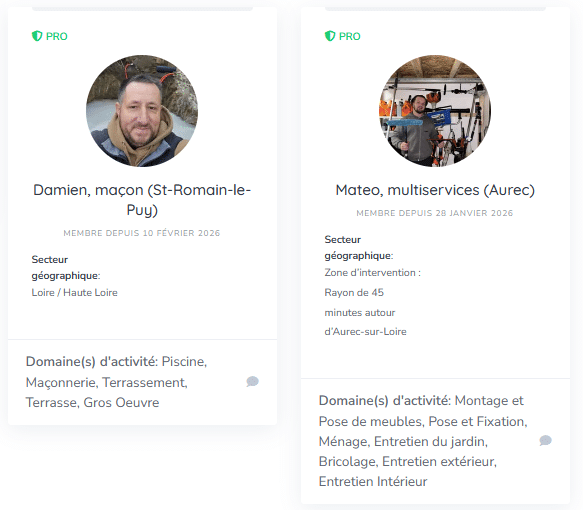Image resolution: width=583 pixels, height=510 pixels.
Task: Open Damien's profile photo
Action: 142,111
